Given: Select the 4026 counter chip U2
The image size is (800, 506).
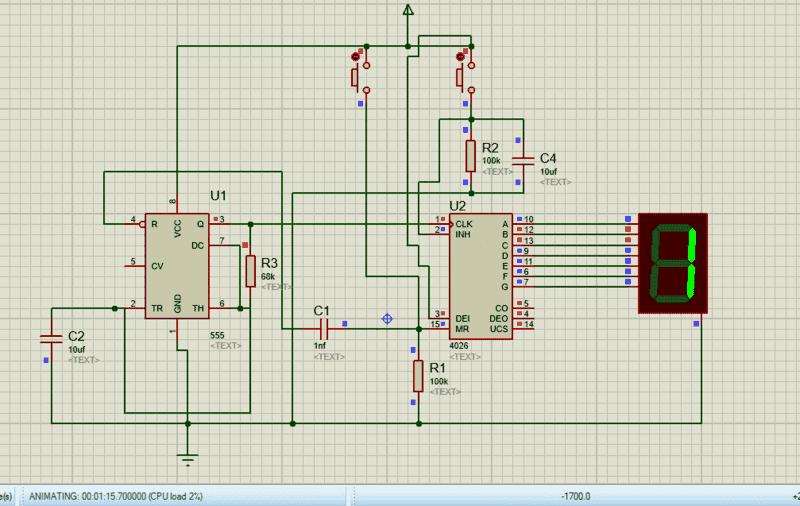Looking at the screenshot, I should (x=479, y=275).
